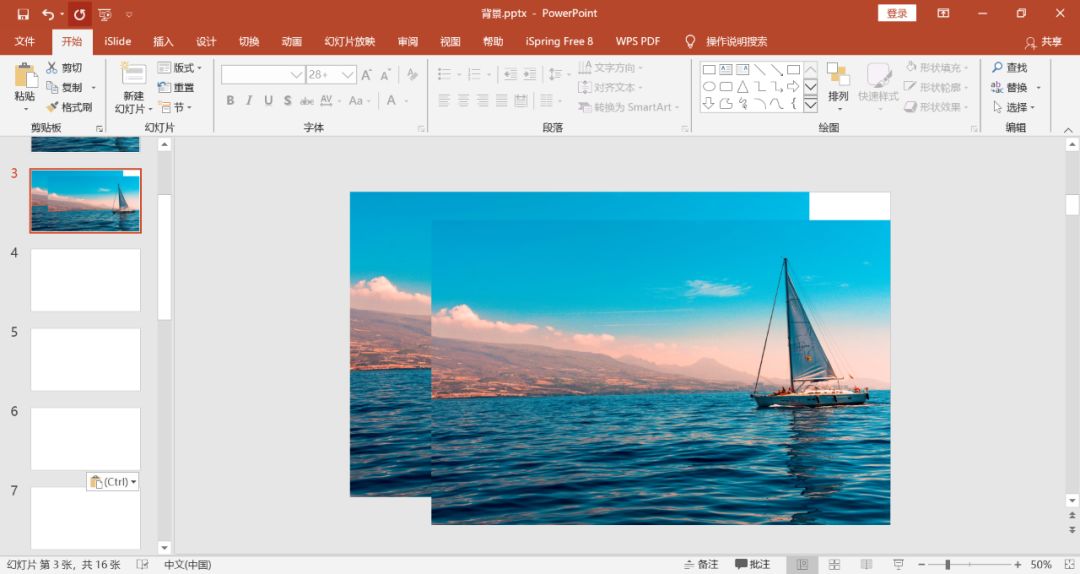Toggle the Comments (批注) pane
Screen dimensions: 1080x574
753,565
